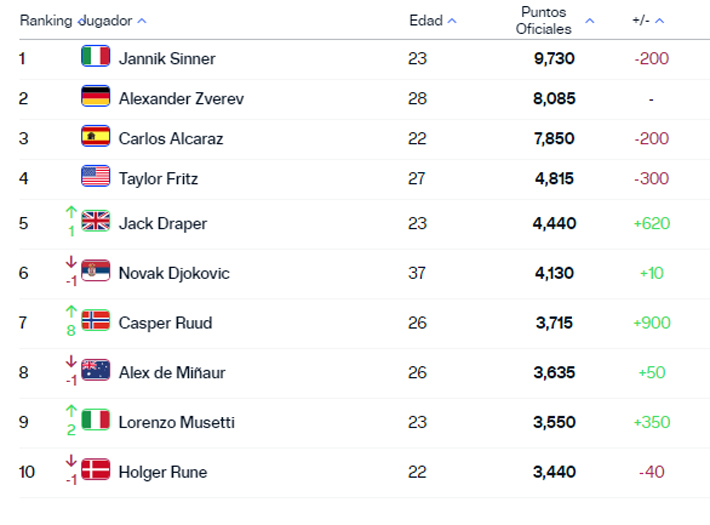Sort by +/- column arrow
This screenshot has width=710, height=525.
point(660,21)
